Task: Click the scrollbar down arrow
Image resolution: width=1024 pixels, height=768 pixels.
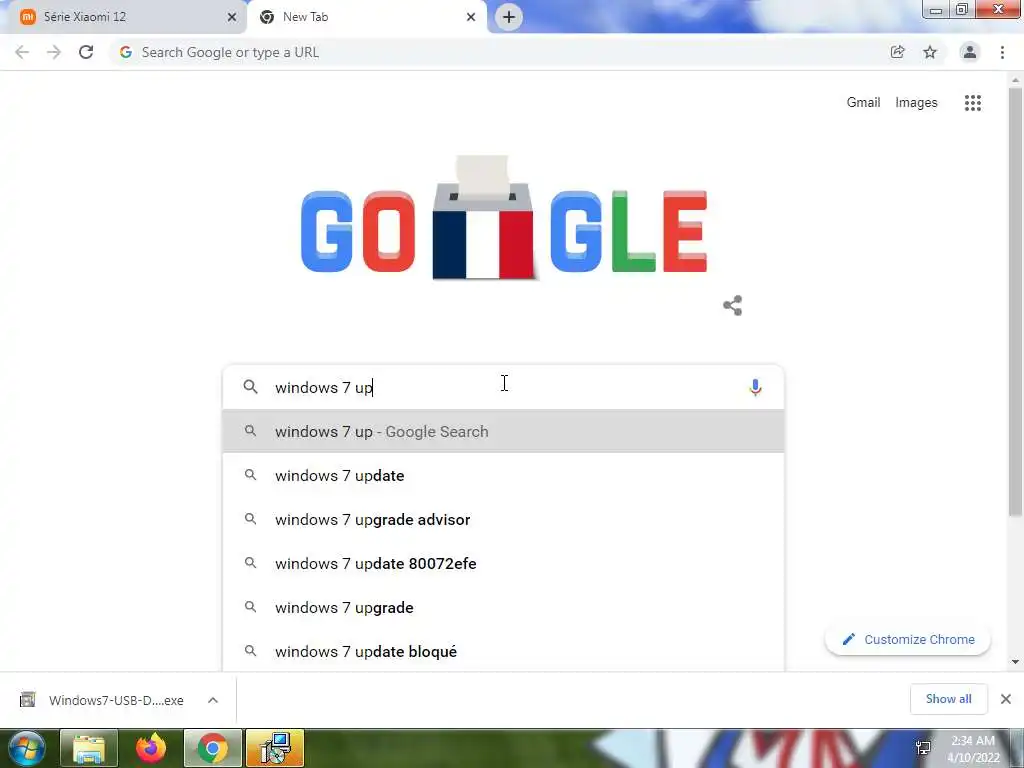Action: point(1015,662)
